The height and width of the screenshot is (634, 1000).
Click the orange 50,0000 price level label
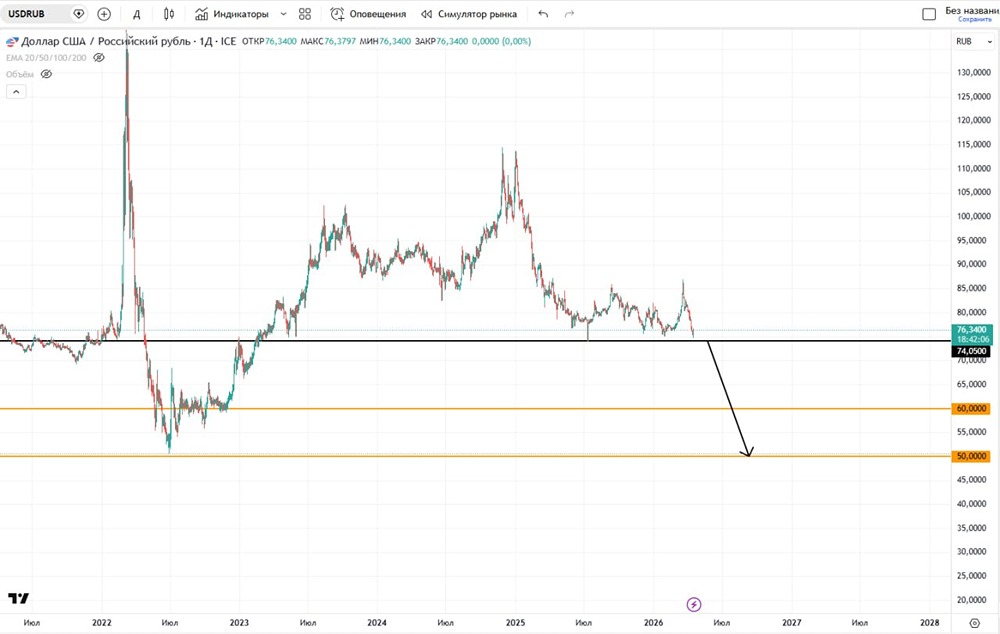coord(971,456)
